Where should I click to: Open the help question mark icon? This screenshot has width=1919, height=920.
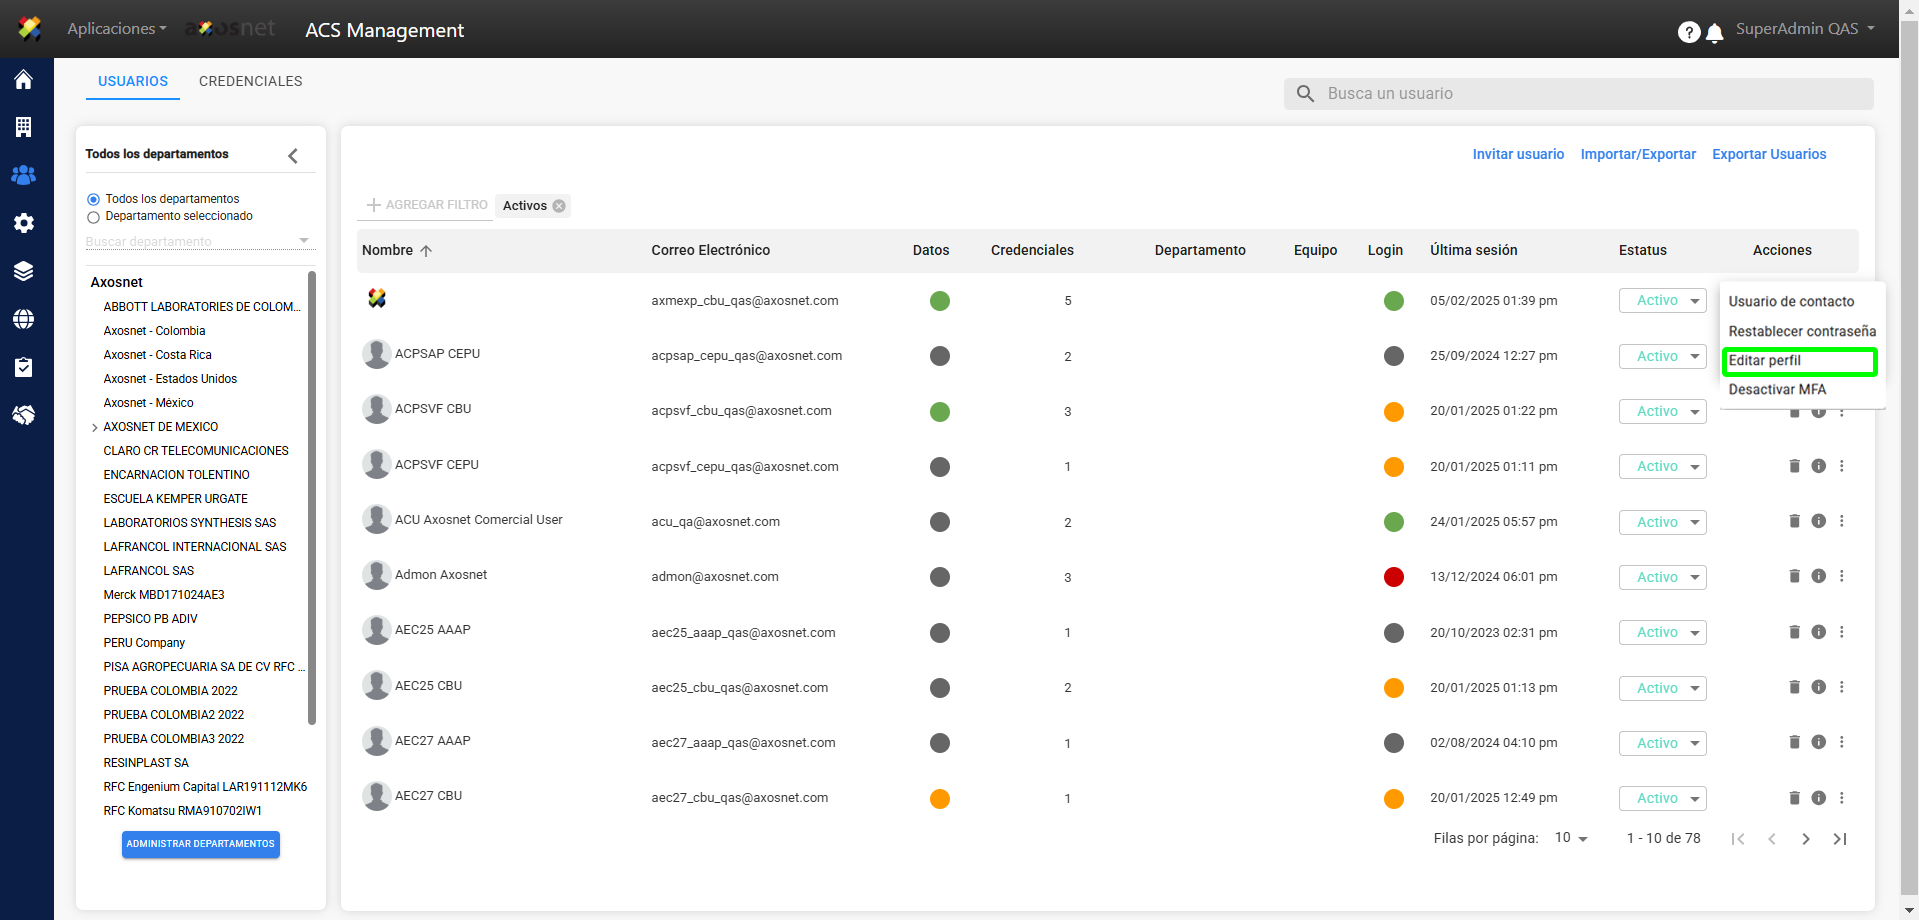[x=1688, y=32]
